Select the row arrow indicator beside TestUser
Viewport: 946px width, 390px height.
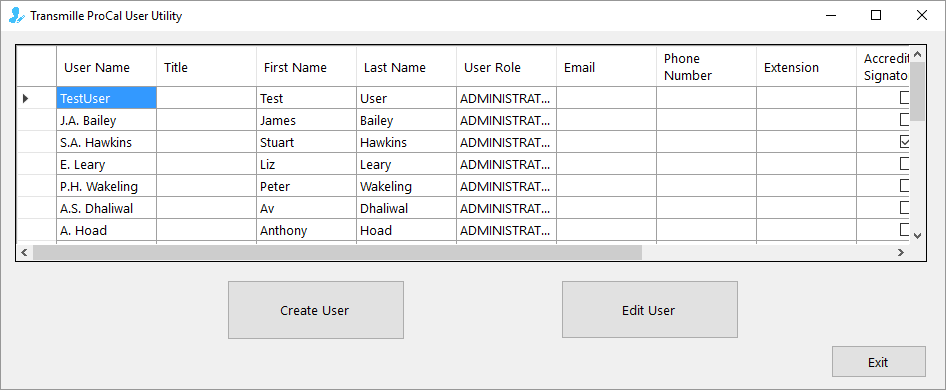pyautogui.click(x=25, y=98)
